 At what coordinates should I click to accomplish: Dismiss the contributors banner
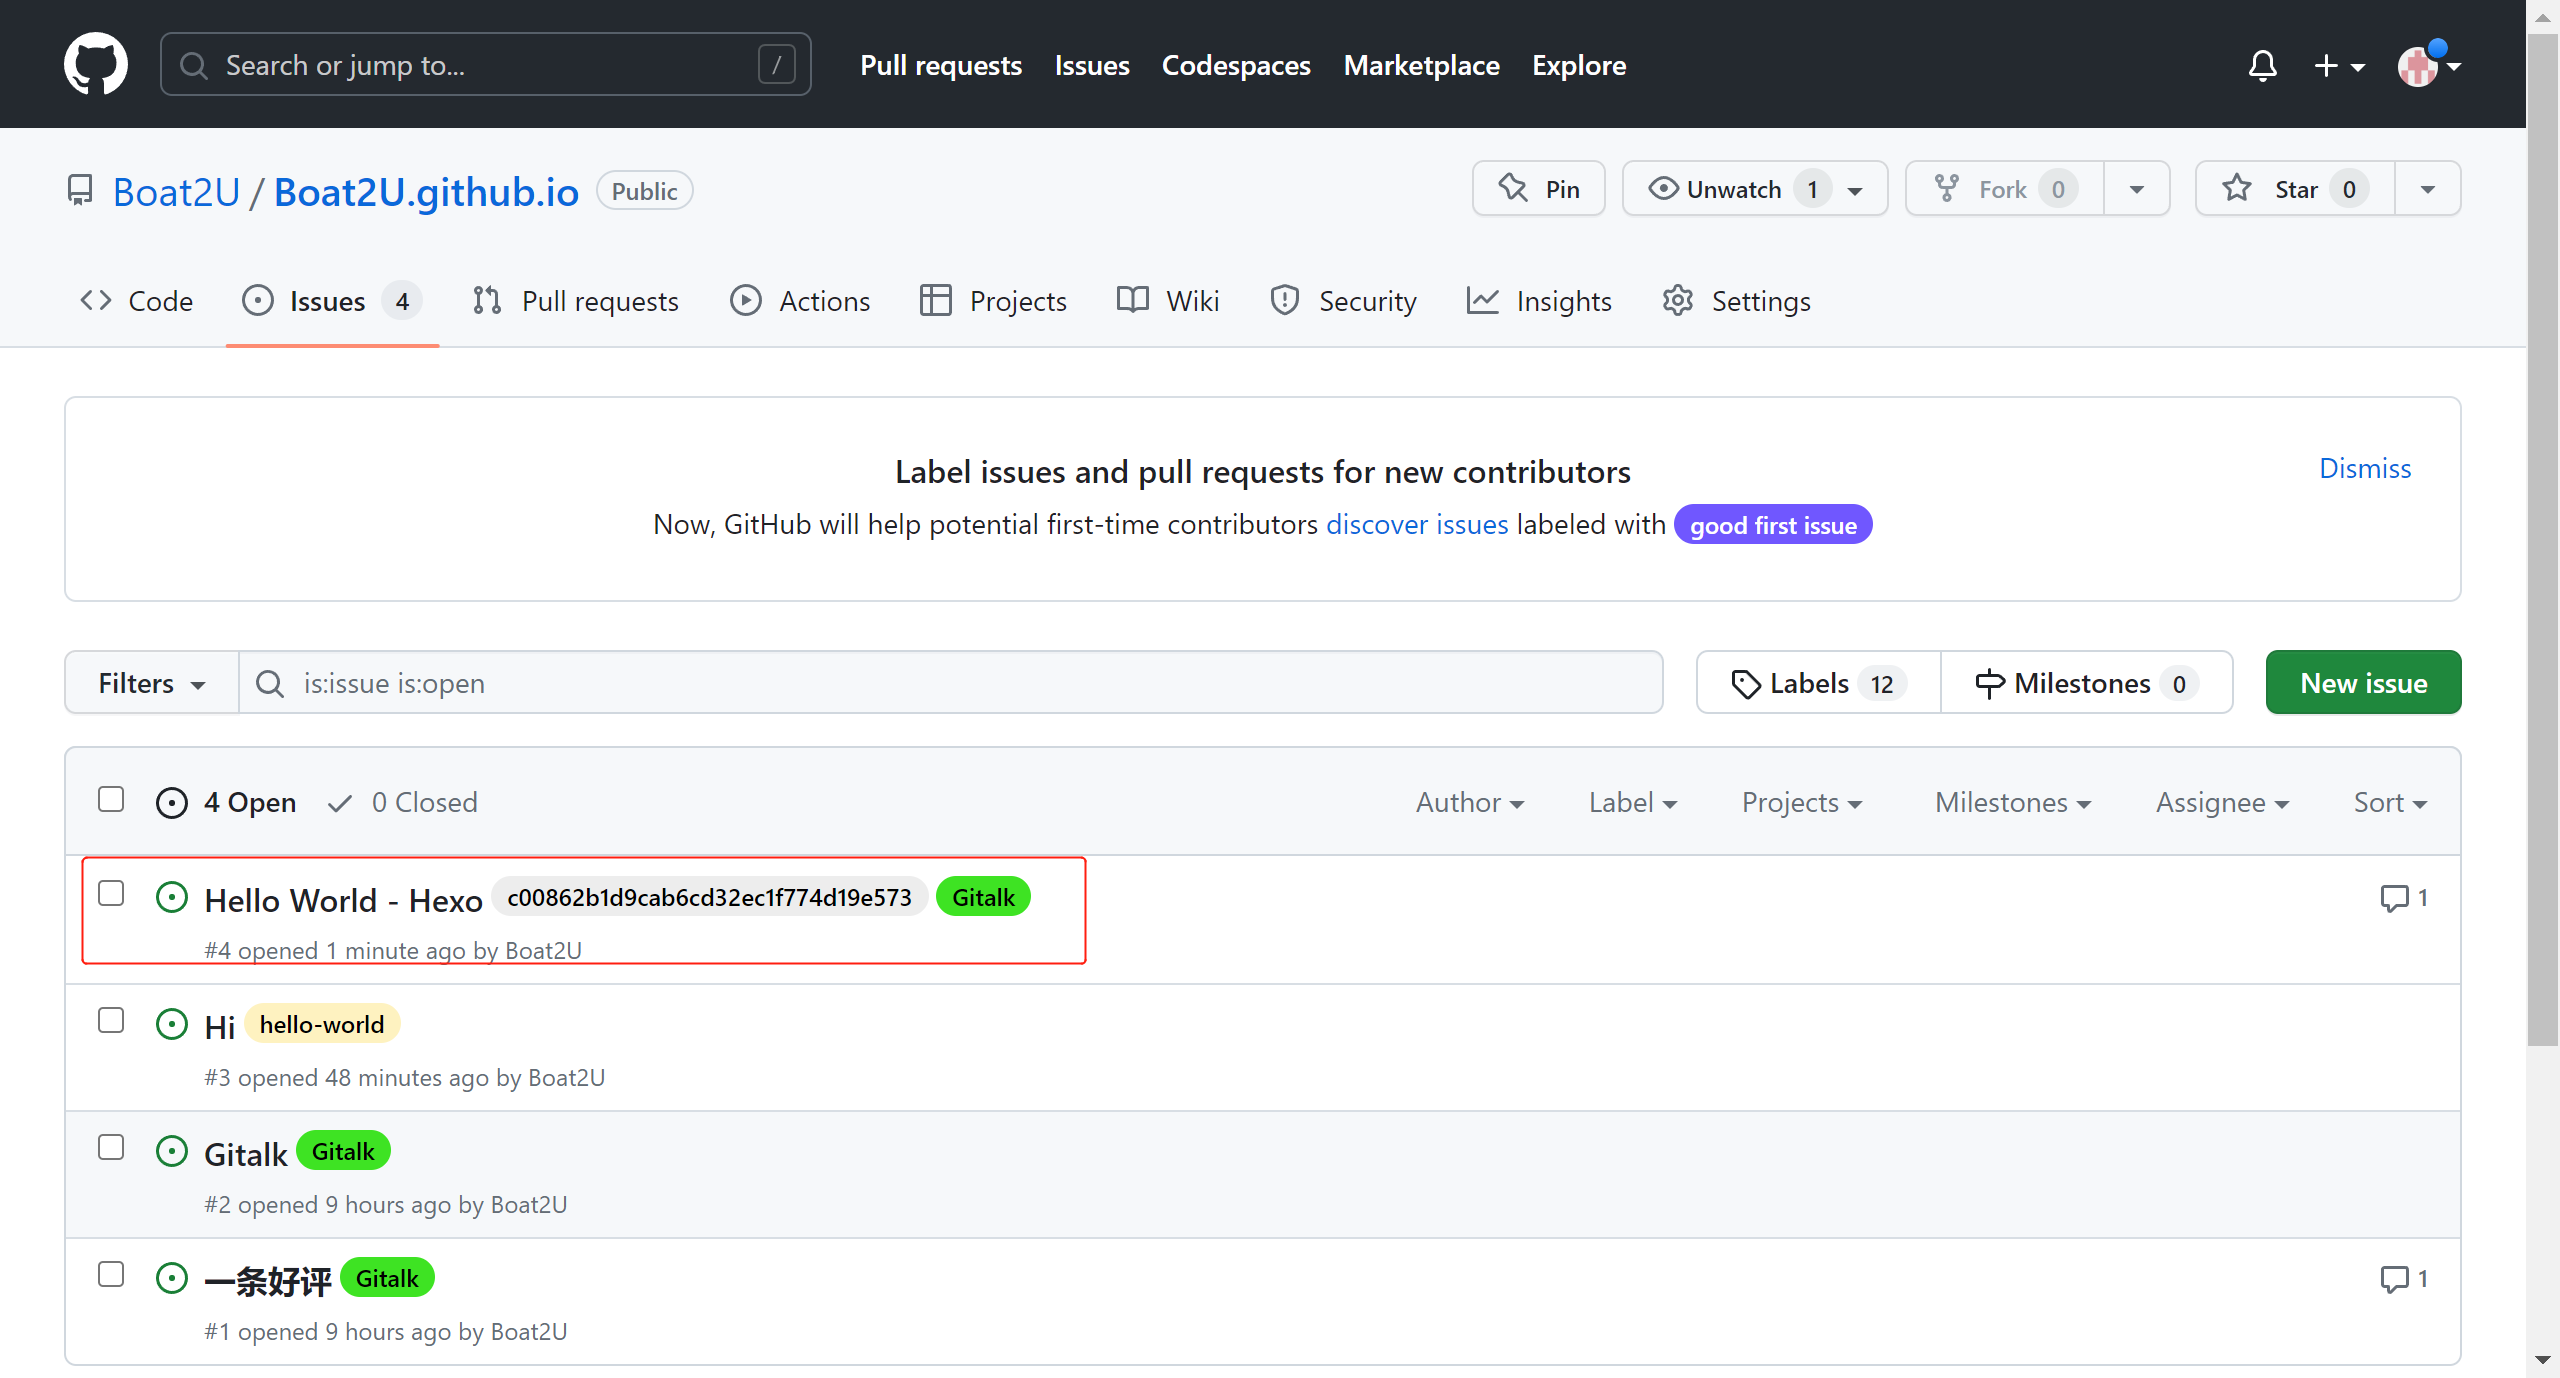click(2365, 468)
